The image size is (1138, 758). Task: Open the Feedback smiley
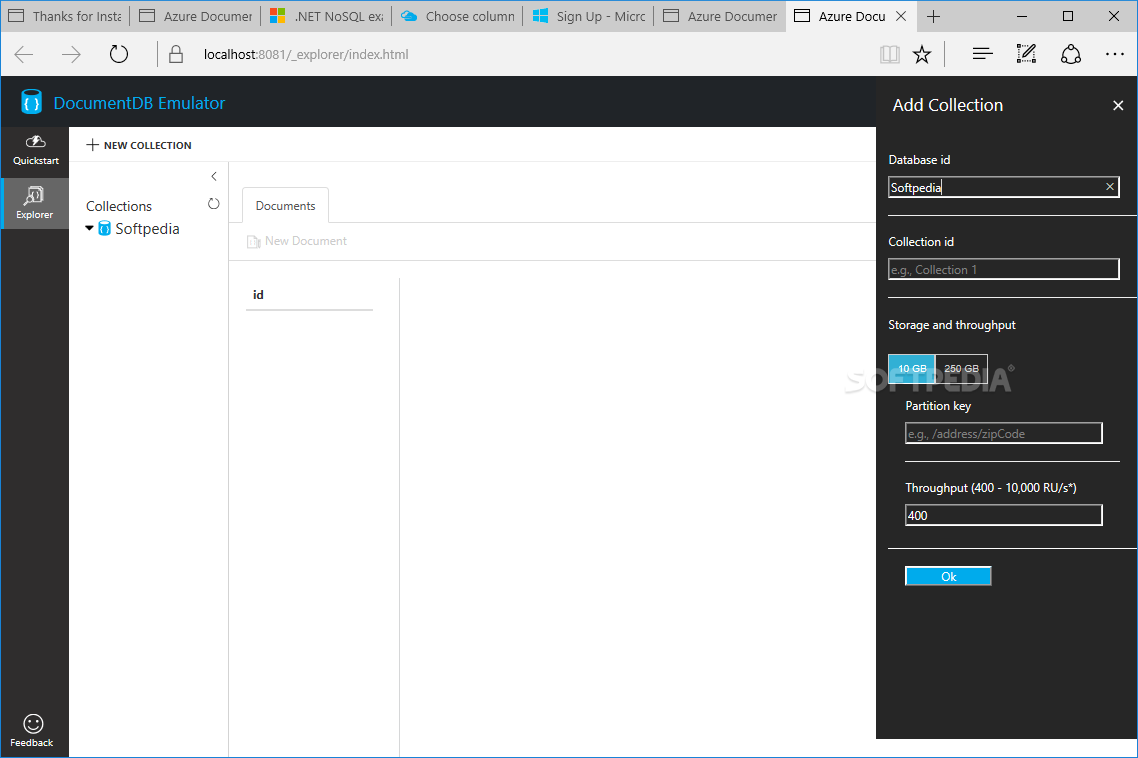tap(32, 730)
